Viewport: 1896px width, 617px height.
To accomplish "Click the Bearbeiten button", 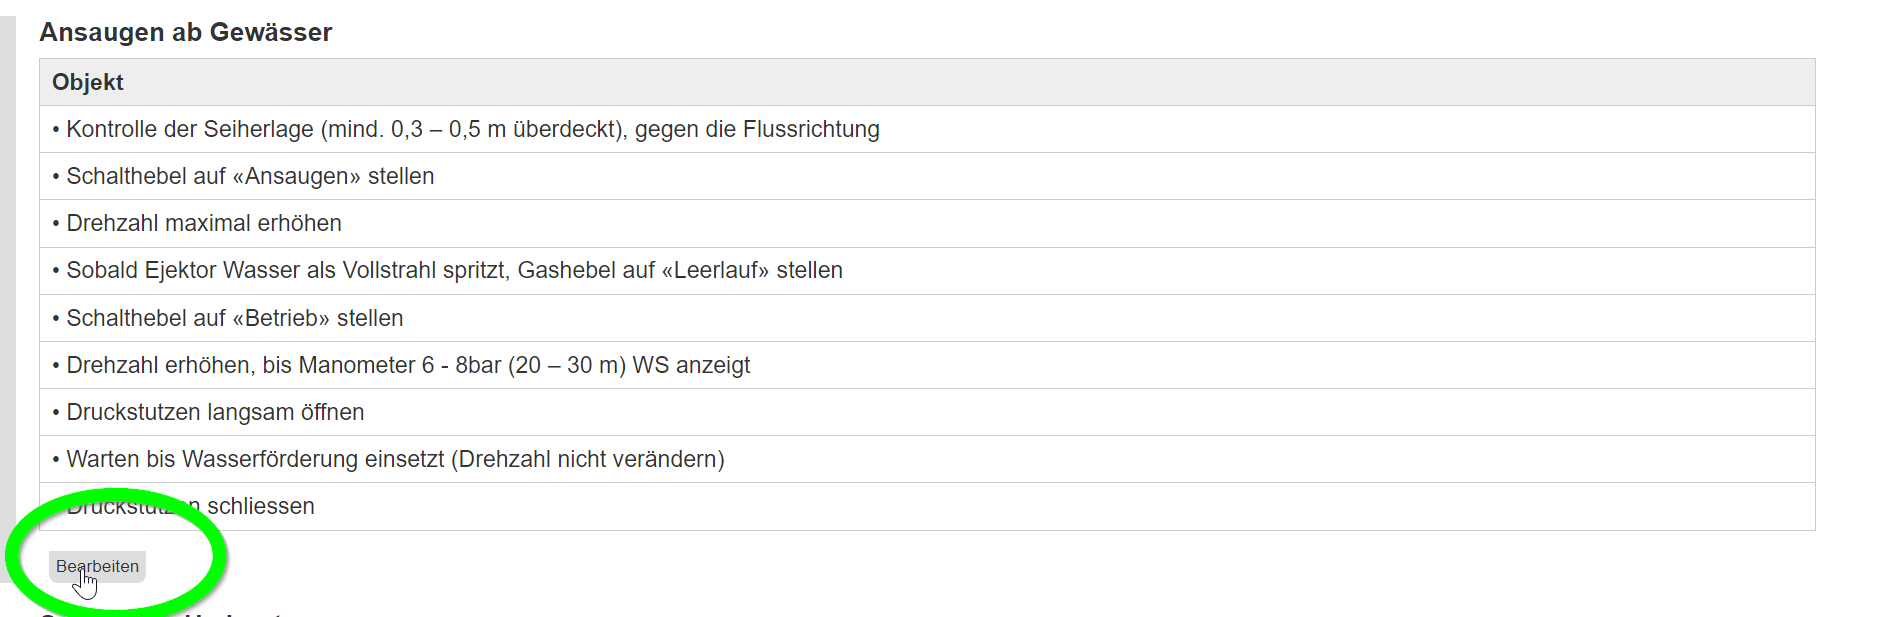I will point(97,566).
